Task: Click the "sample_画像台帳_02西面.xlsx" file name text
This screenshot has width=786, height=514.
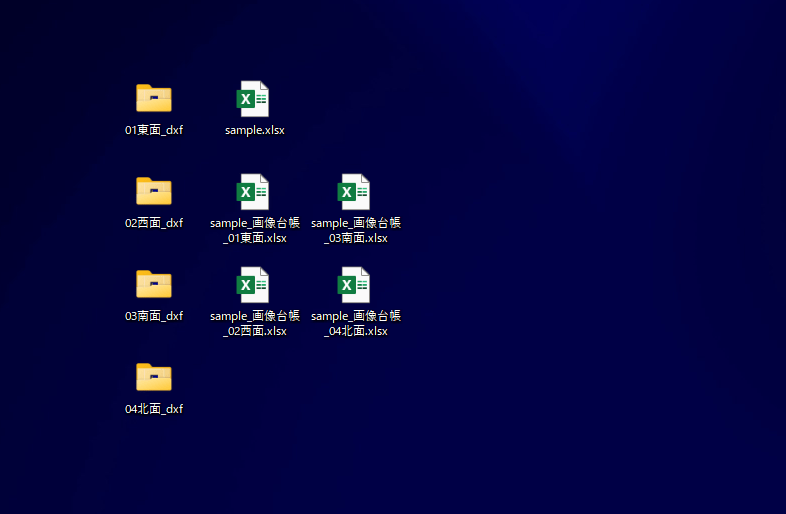Action: coord(255,323)
